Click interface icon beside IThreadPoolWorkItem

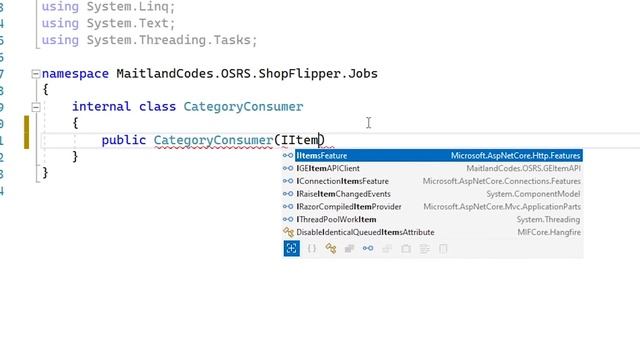tap(288, 219)
